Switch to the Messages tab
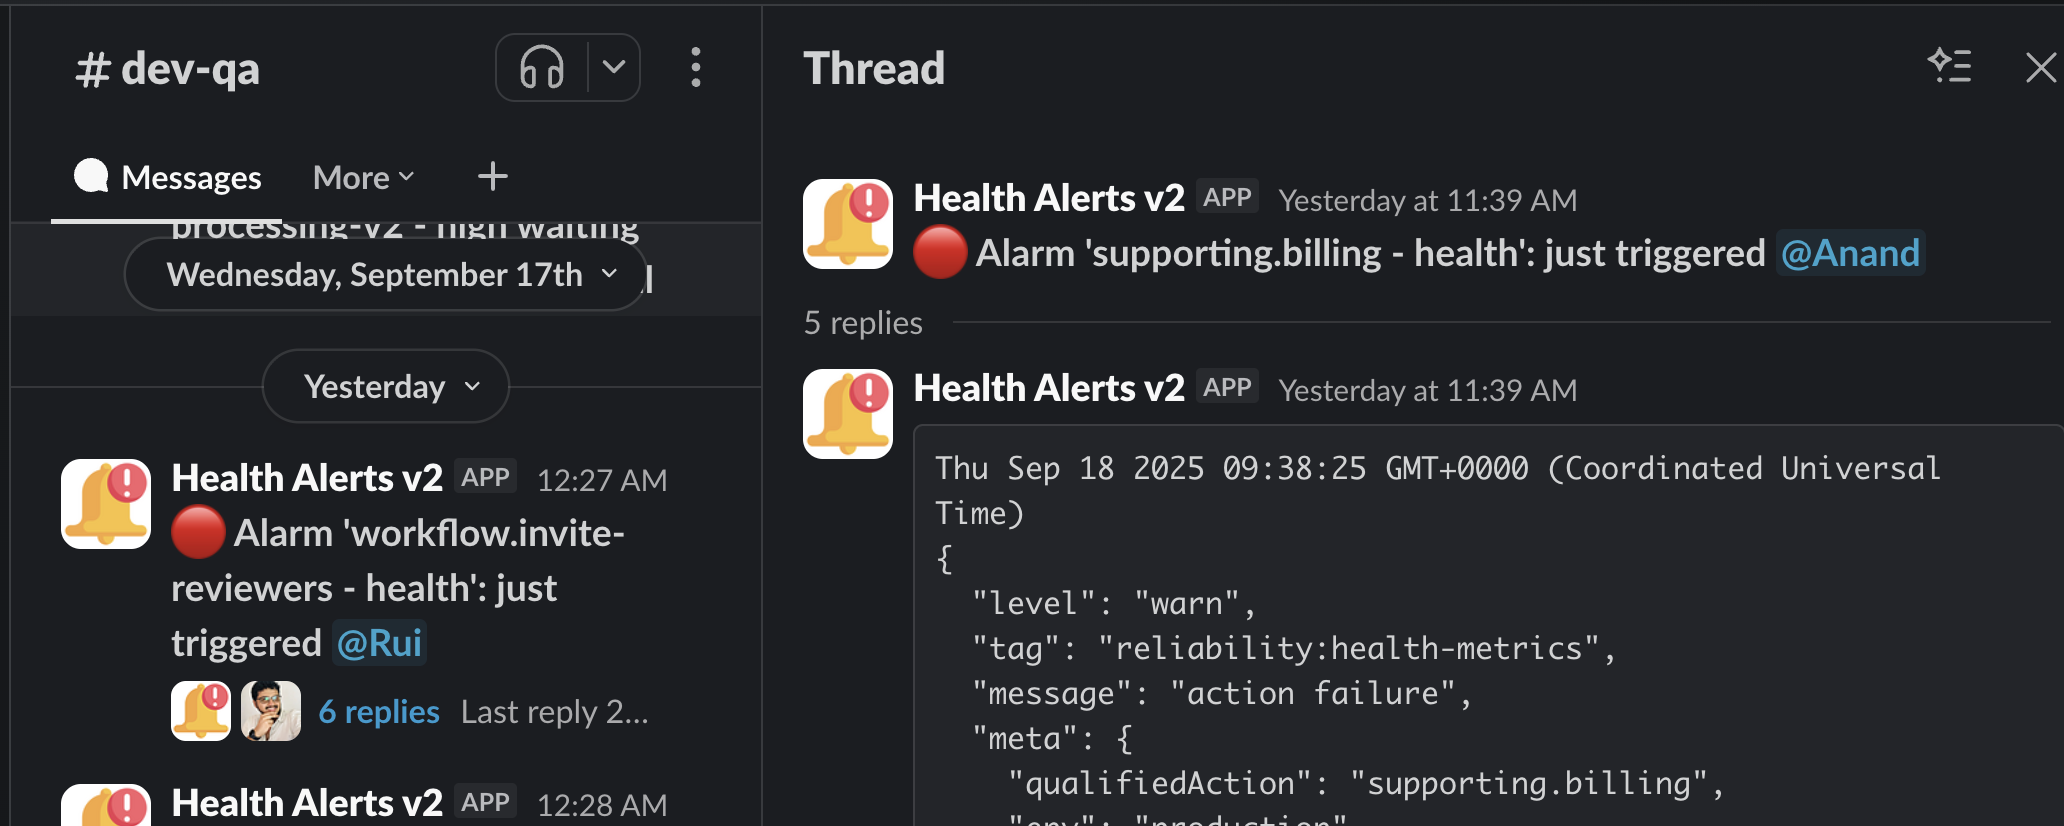The height and width of the screenshot is (826, 2064). (x=168, y=178)
